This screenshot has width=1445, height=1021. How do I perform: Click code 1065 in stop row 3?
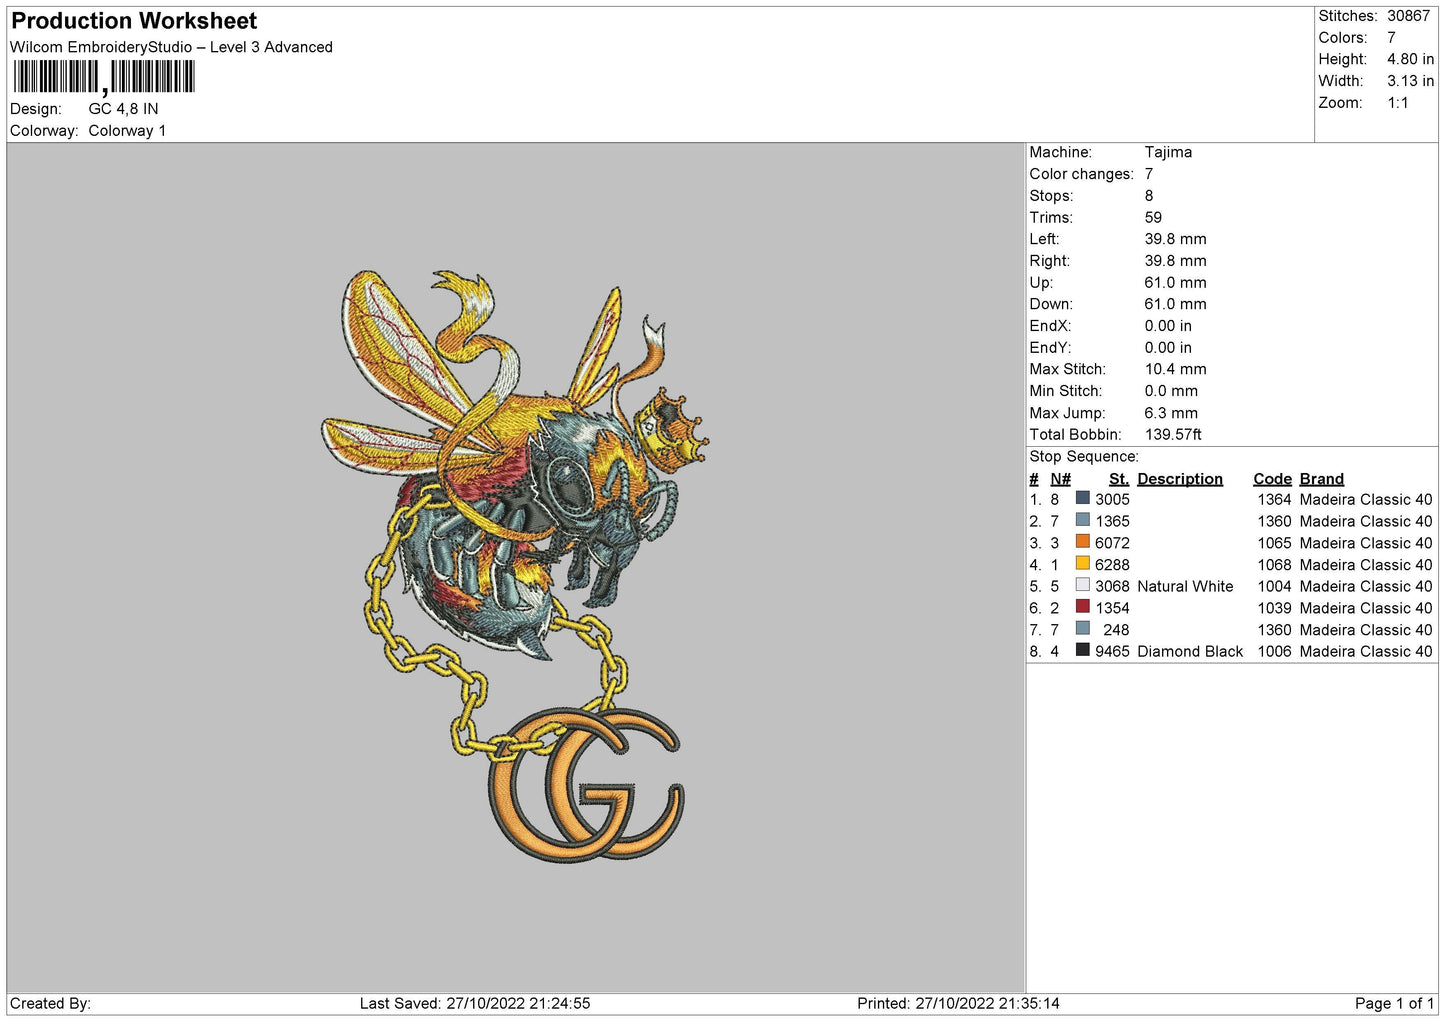tap(1274, 543)
